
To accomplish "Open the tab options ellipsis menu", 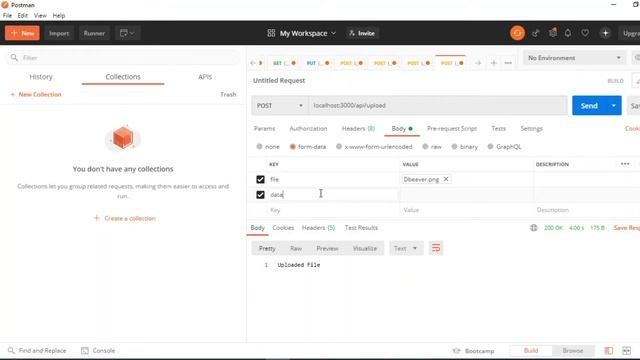I will click(x=508, y=63).
